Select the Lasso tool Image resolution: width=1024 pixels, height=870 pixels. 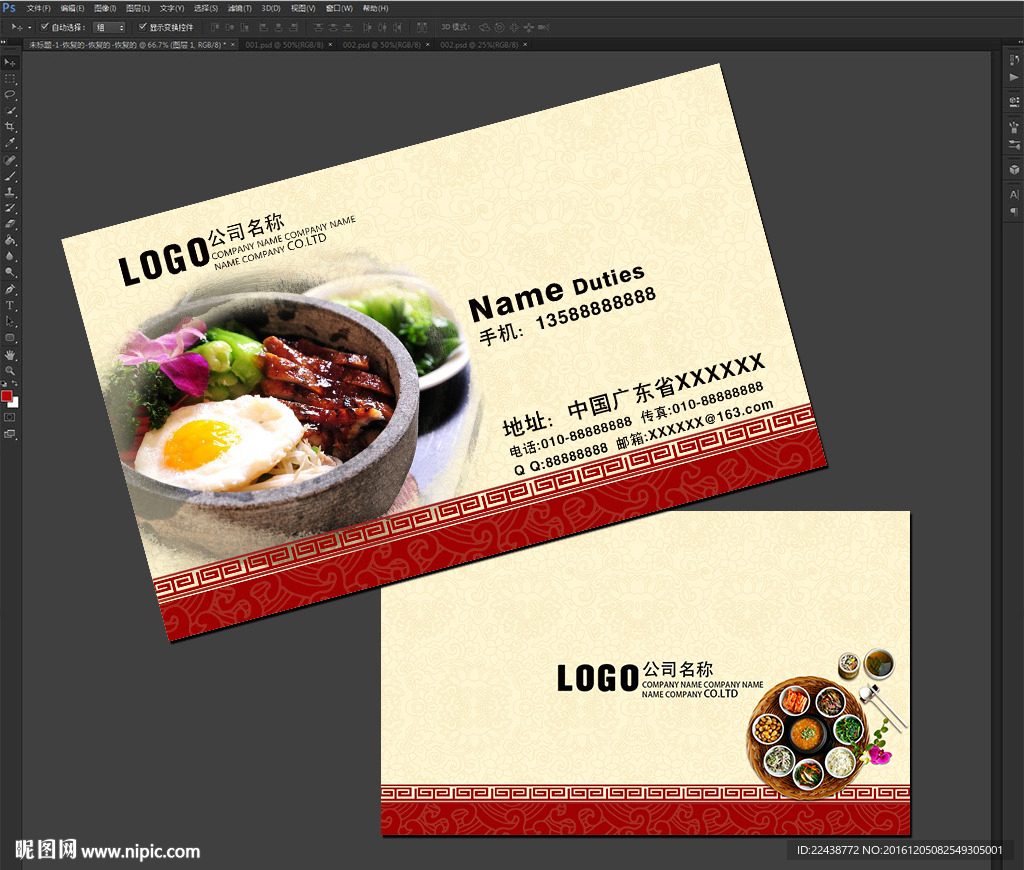(x=9, y=95)
